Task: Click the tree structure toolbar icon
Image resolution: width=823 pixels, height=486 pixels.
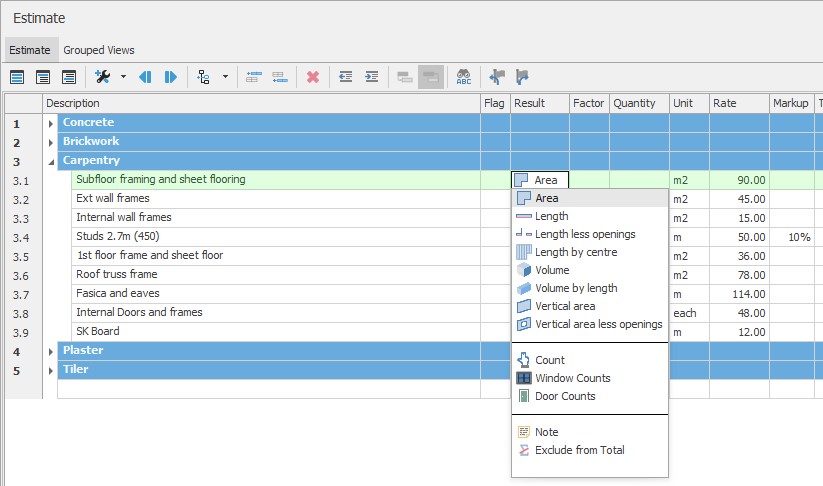Action: 204,77
